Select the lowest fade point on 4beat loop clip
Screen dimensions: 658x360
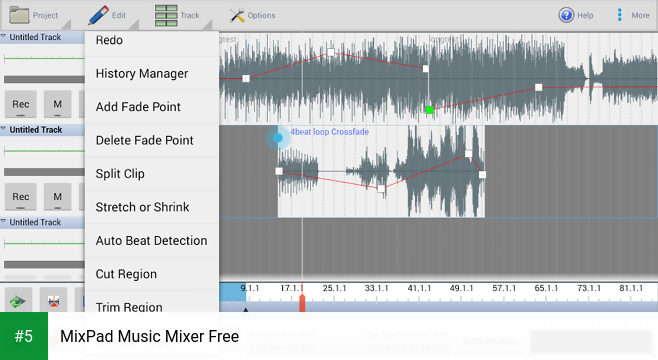(x=381, y=189)
